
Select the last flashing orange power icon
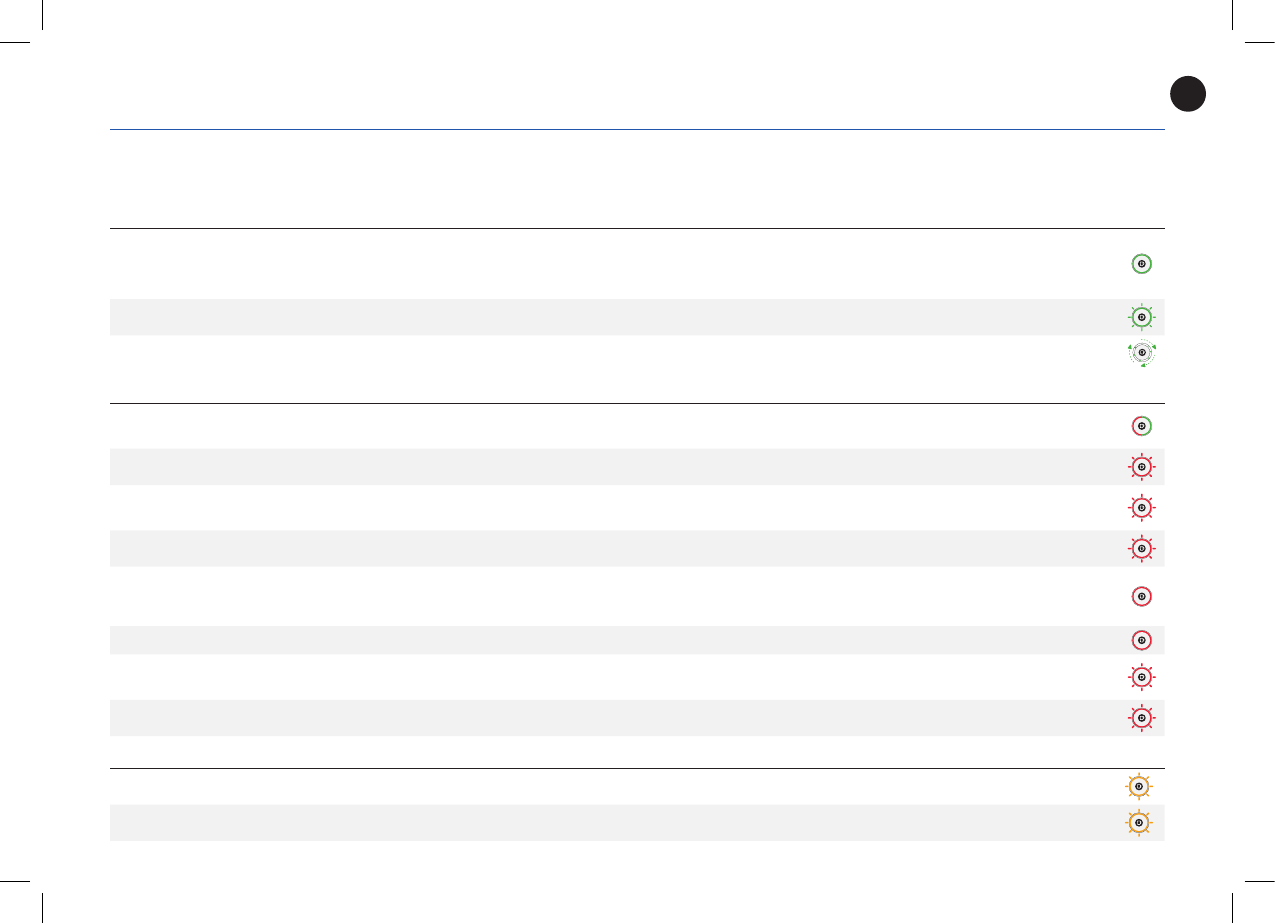1138,823
